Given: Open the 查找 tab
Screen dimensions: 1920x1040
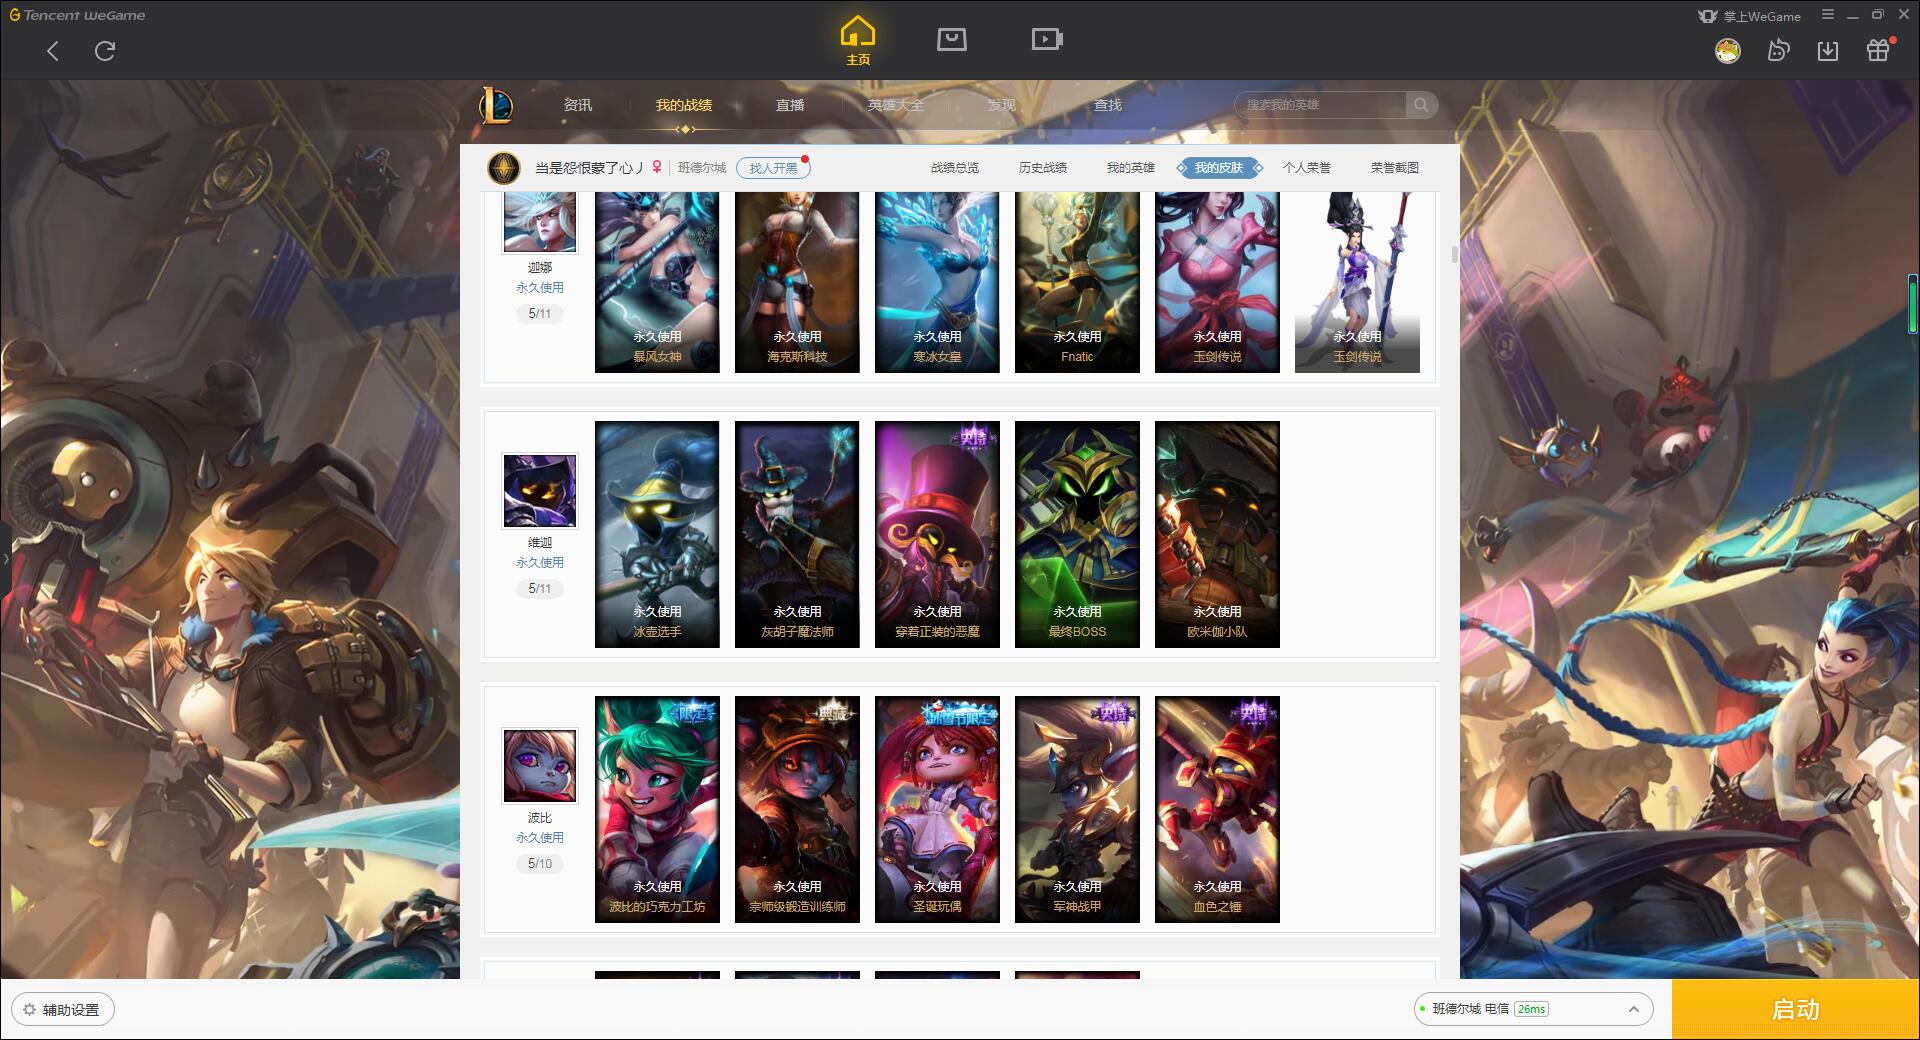Looking at the screenshot, I should (x=1108, y=105).
